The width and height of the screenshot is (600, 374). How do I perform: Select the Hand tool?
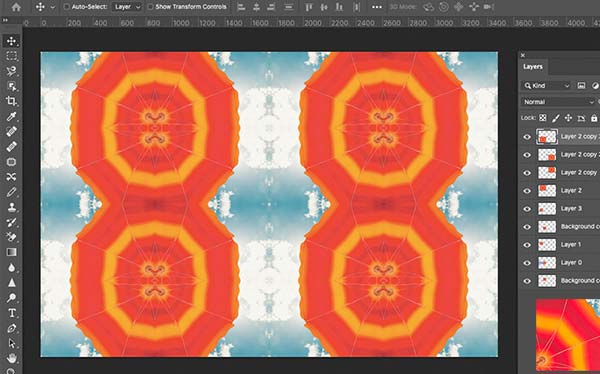(11, 358)
